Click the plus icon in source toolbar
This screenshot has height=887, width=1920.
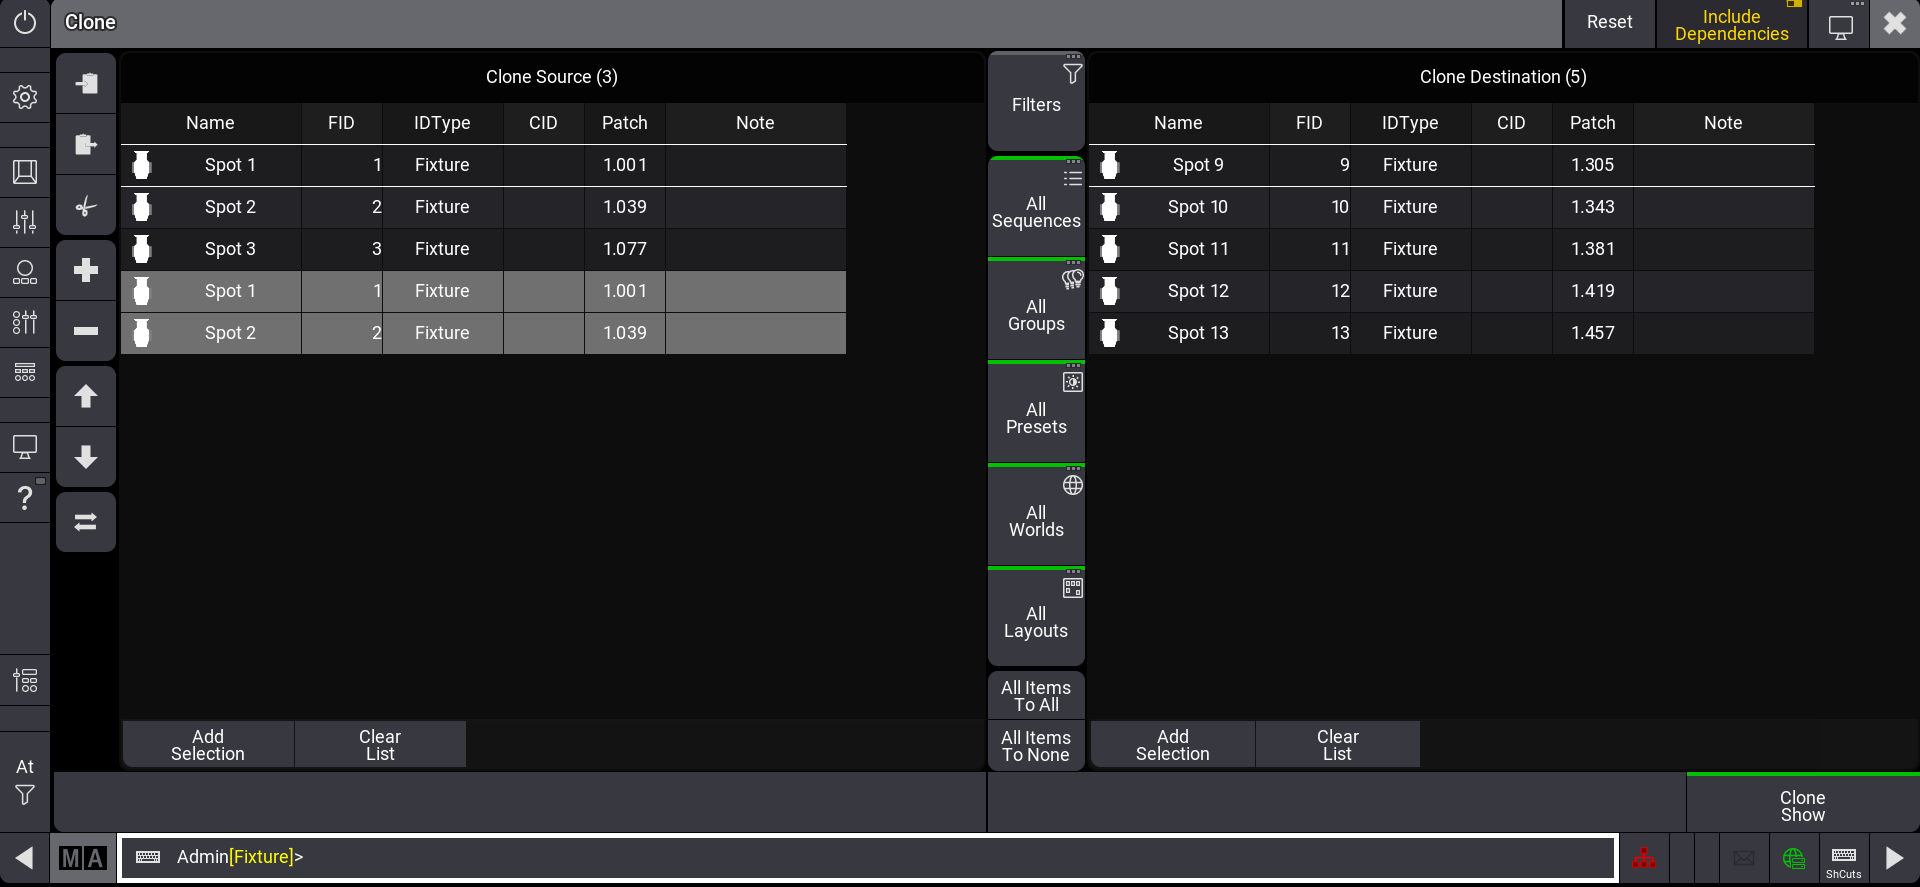pyautogui.click(x=86, y=270)
